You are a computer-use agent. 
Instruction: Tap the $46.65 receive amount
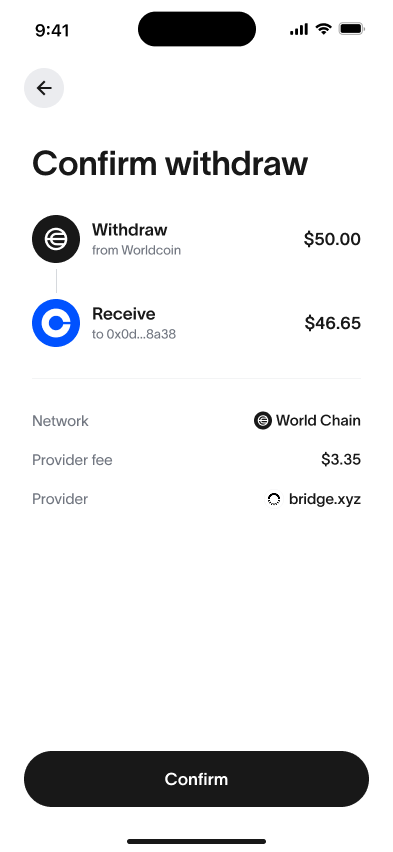(x=333, y=323)
